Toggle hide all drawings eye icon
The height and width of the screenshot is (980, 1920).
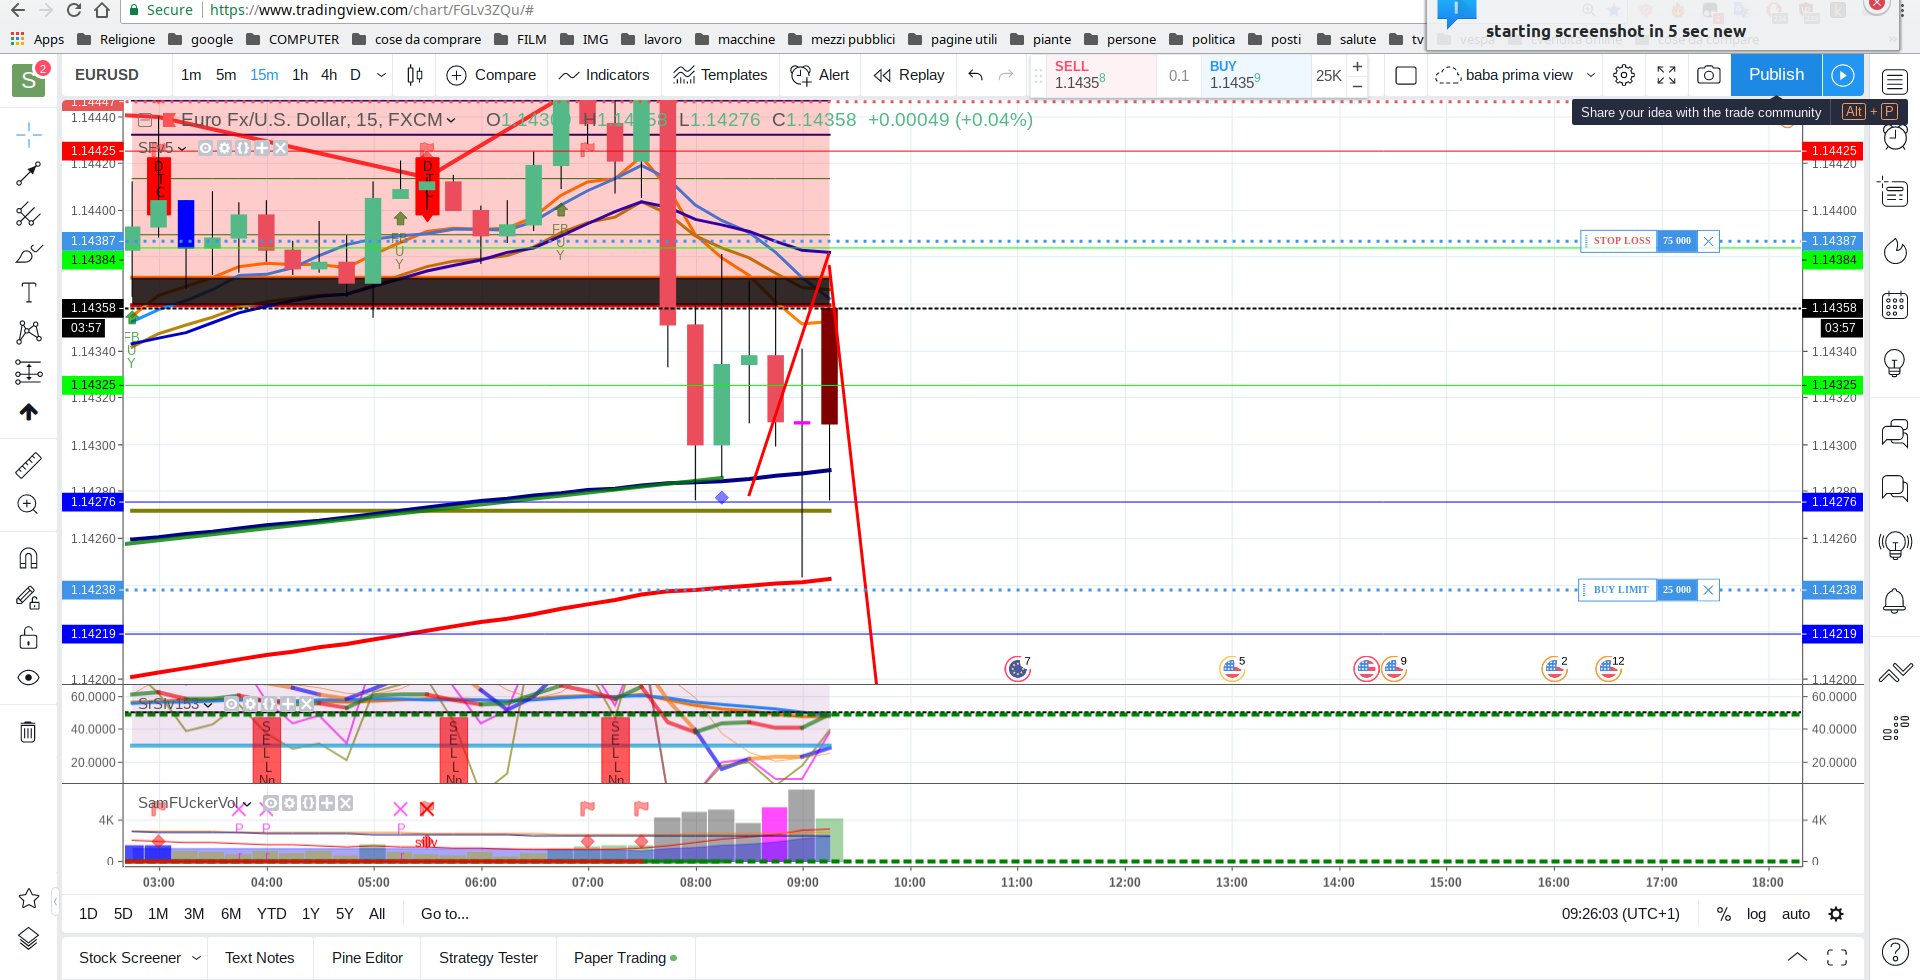[x=29, y=678]
